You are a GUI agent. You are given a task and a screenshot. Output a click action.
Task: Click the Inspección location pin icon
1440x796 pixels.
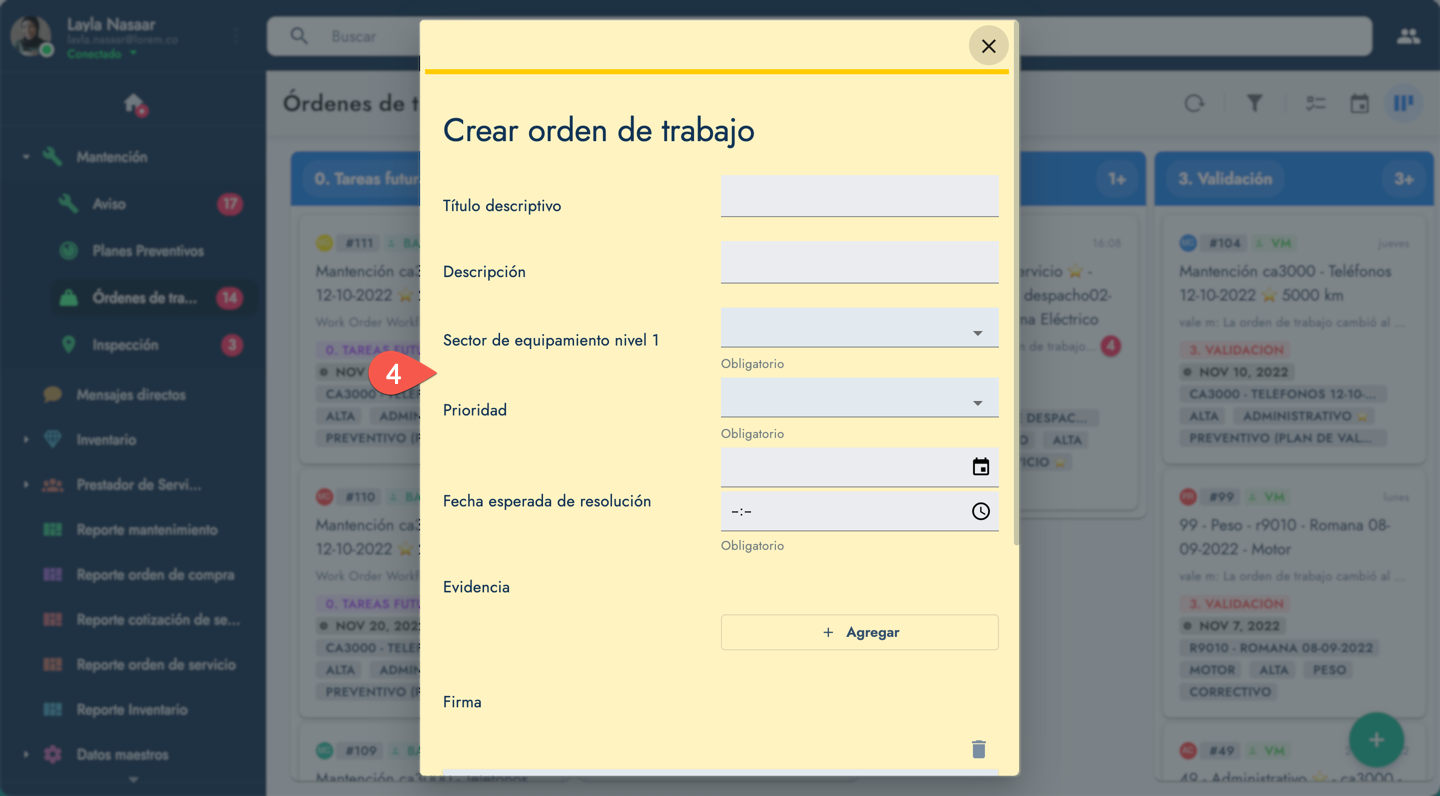tap(68, 345)
